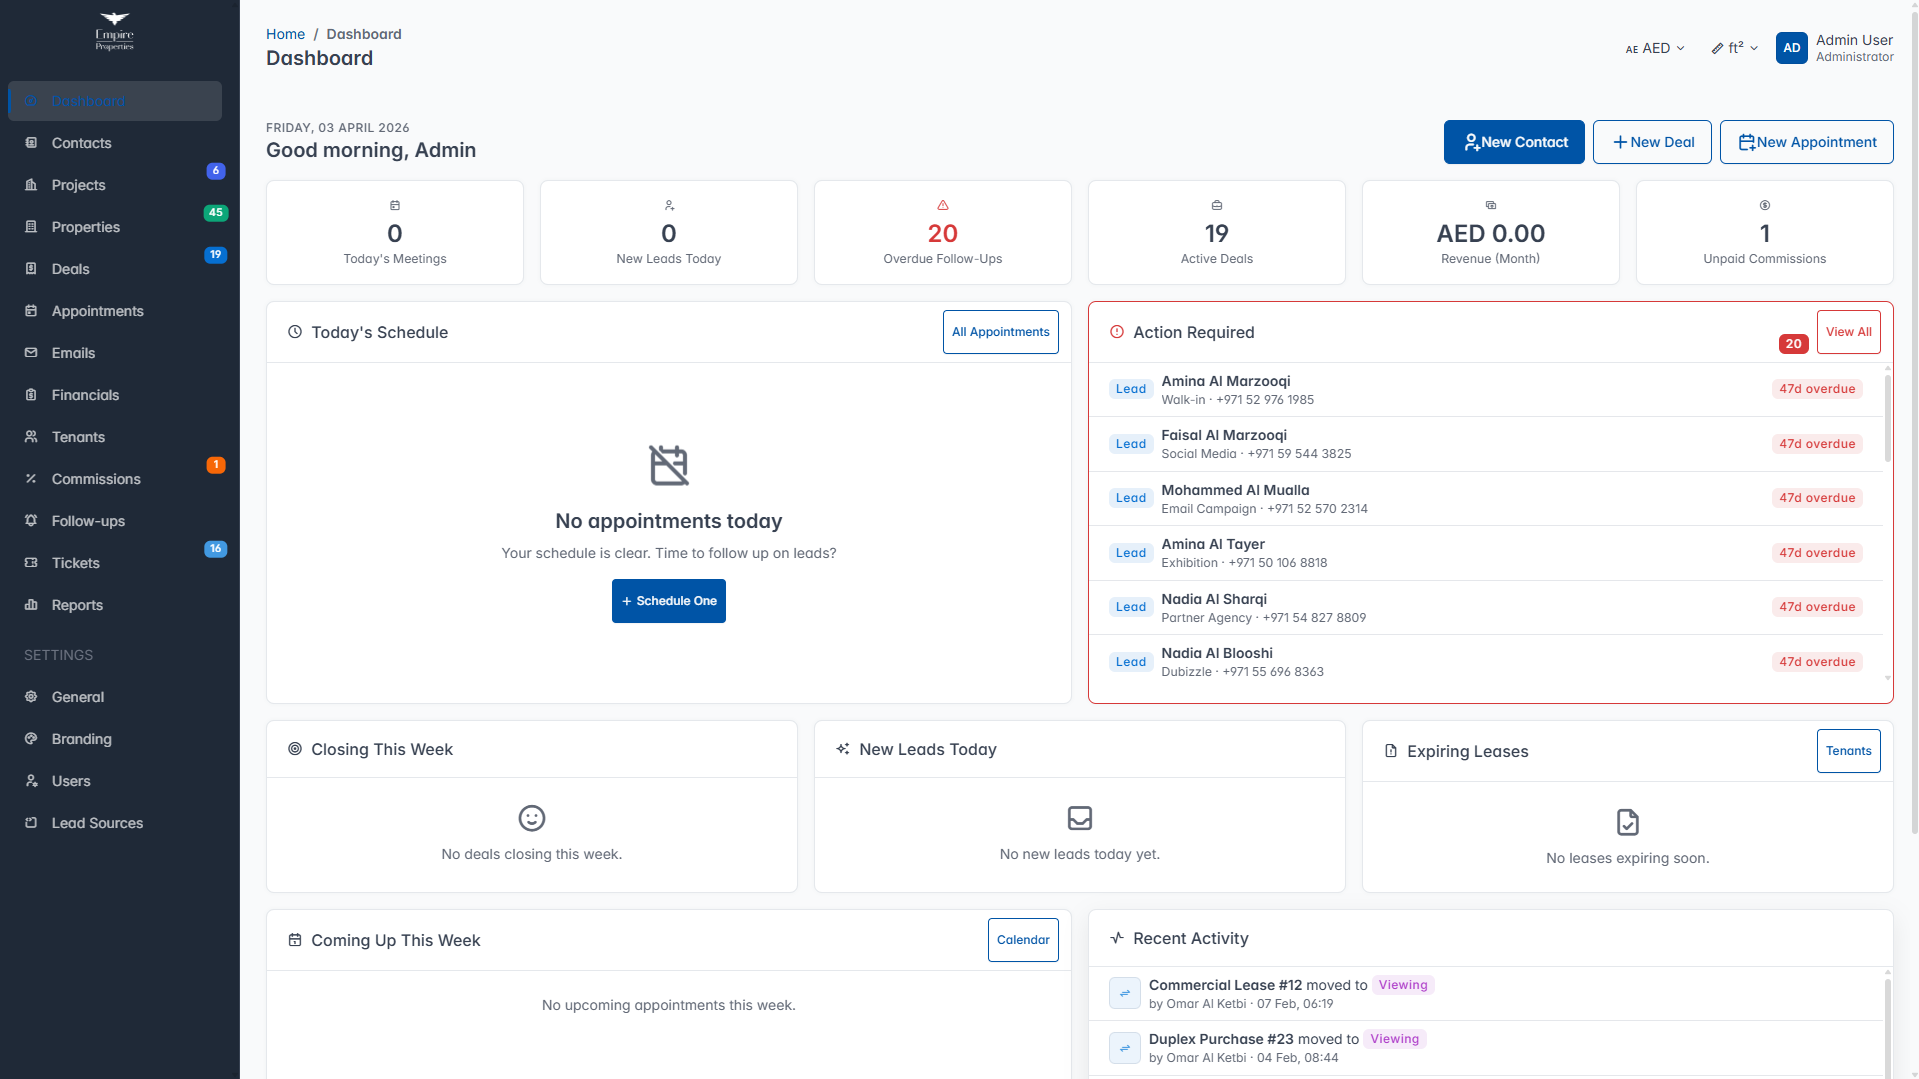Click the Empire Properties logo
This screenshot has height=1079, width=1919.
point(115,31)
